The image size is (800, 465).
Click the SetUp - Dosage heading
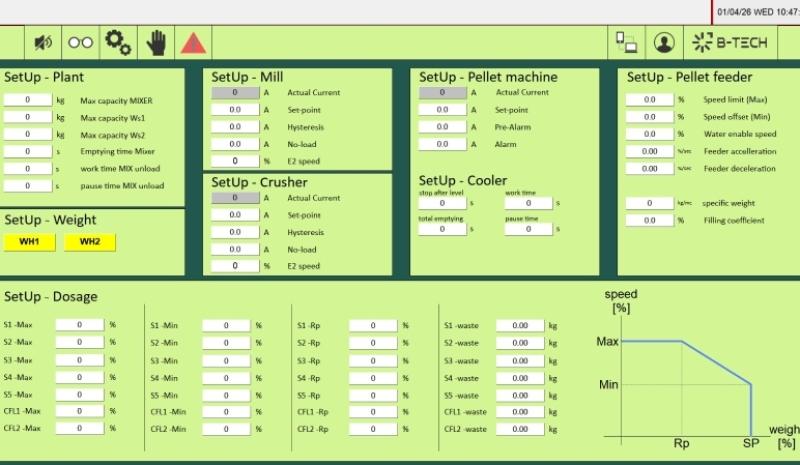coord(51,297)
